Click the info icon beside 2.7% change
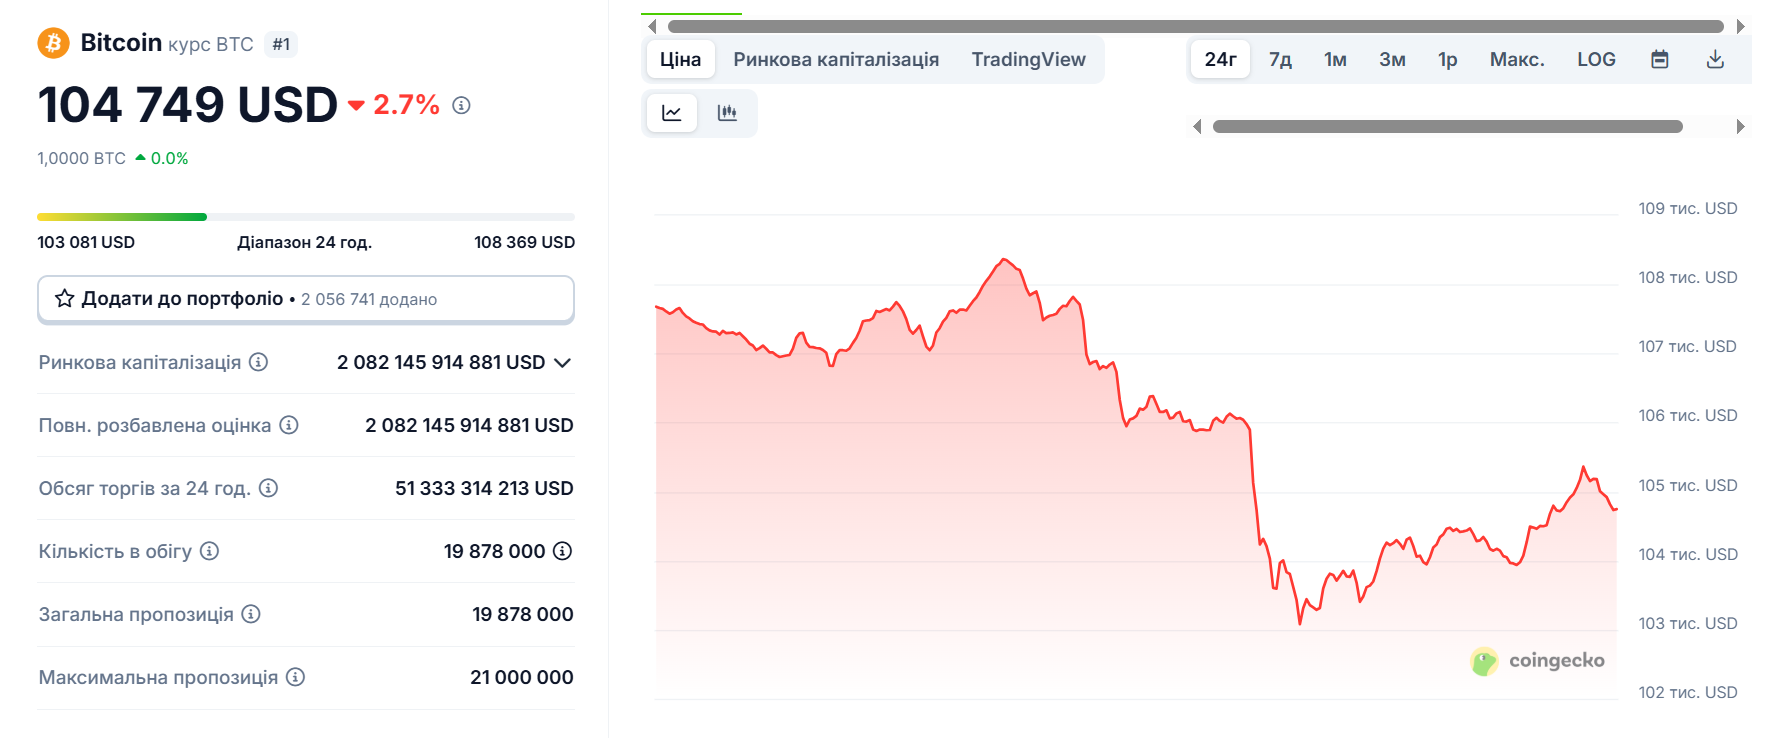Screen dimensions: 1765x738 coord(461,105)
